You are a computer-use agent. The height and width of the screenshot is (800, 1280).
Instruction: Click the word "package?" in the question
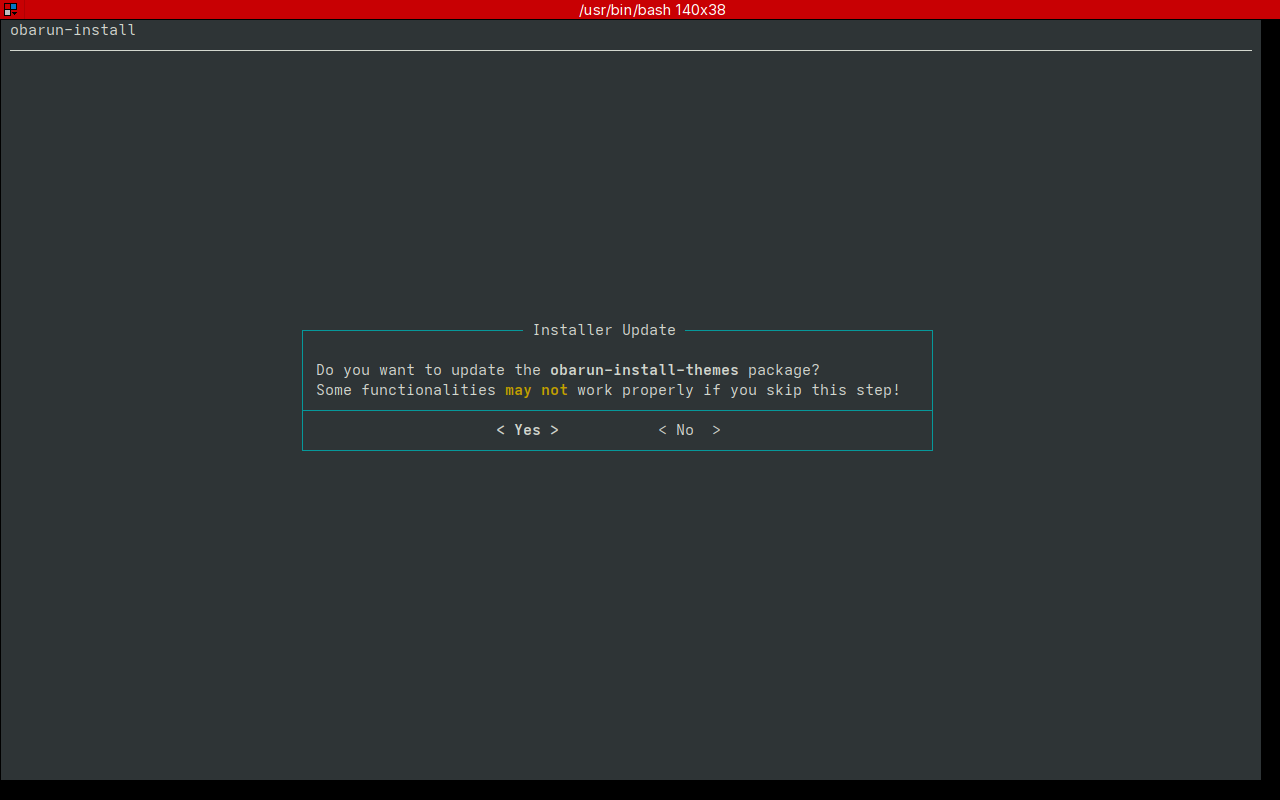coord(784,370)
